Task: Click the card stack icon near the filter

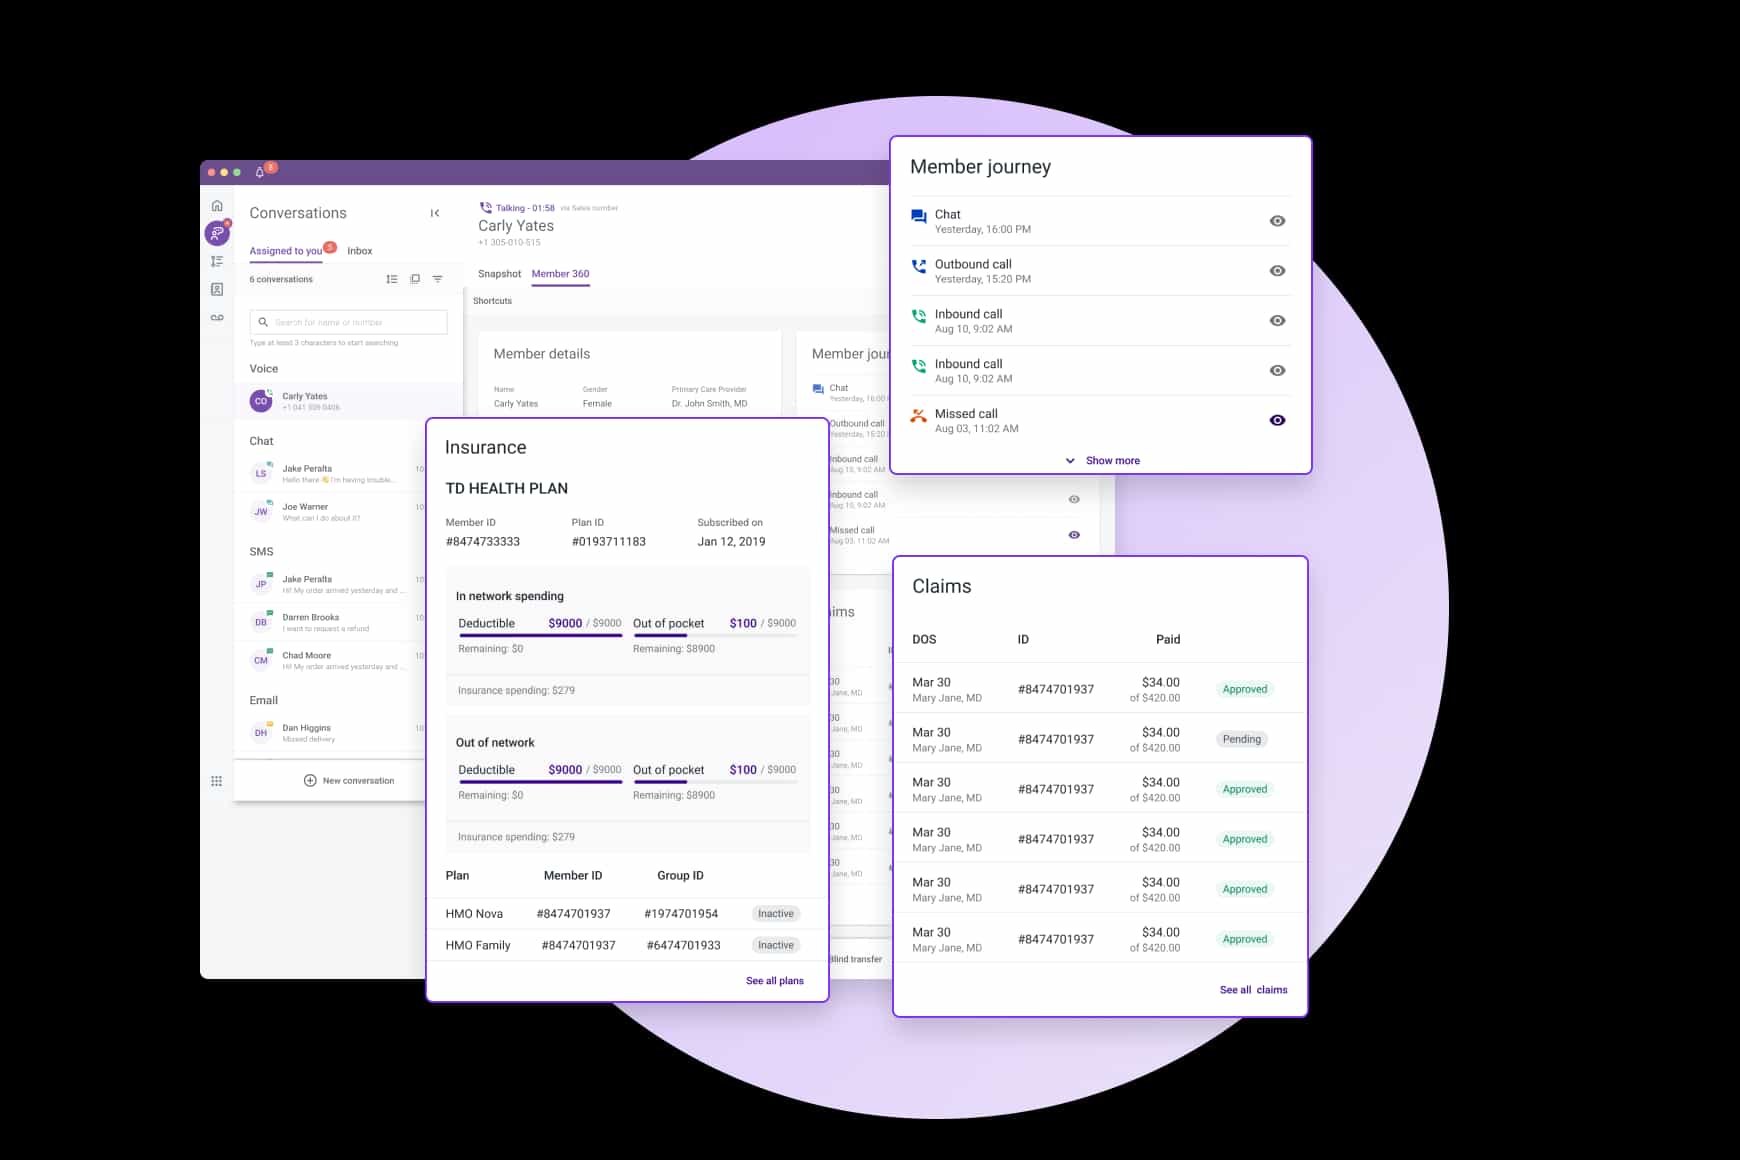Action: (415, 278)
